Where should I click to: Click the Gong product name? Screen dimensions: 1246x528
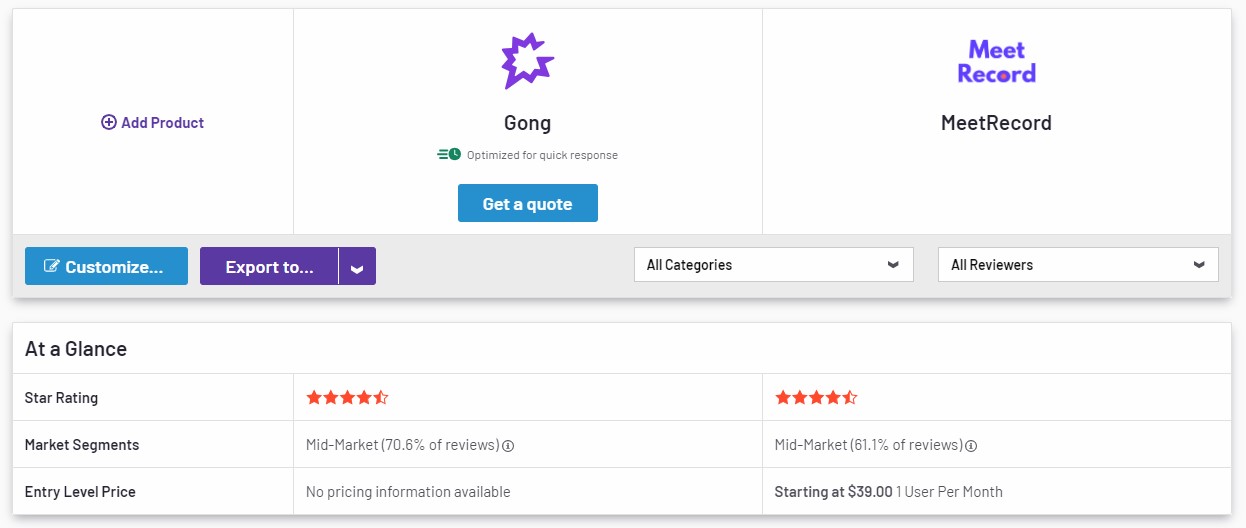click(527, 123)
